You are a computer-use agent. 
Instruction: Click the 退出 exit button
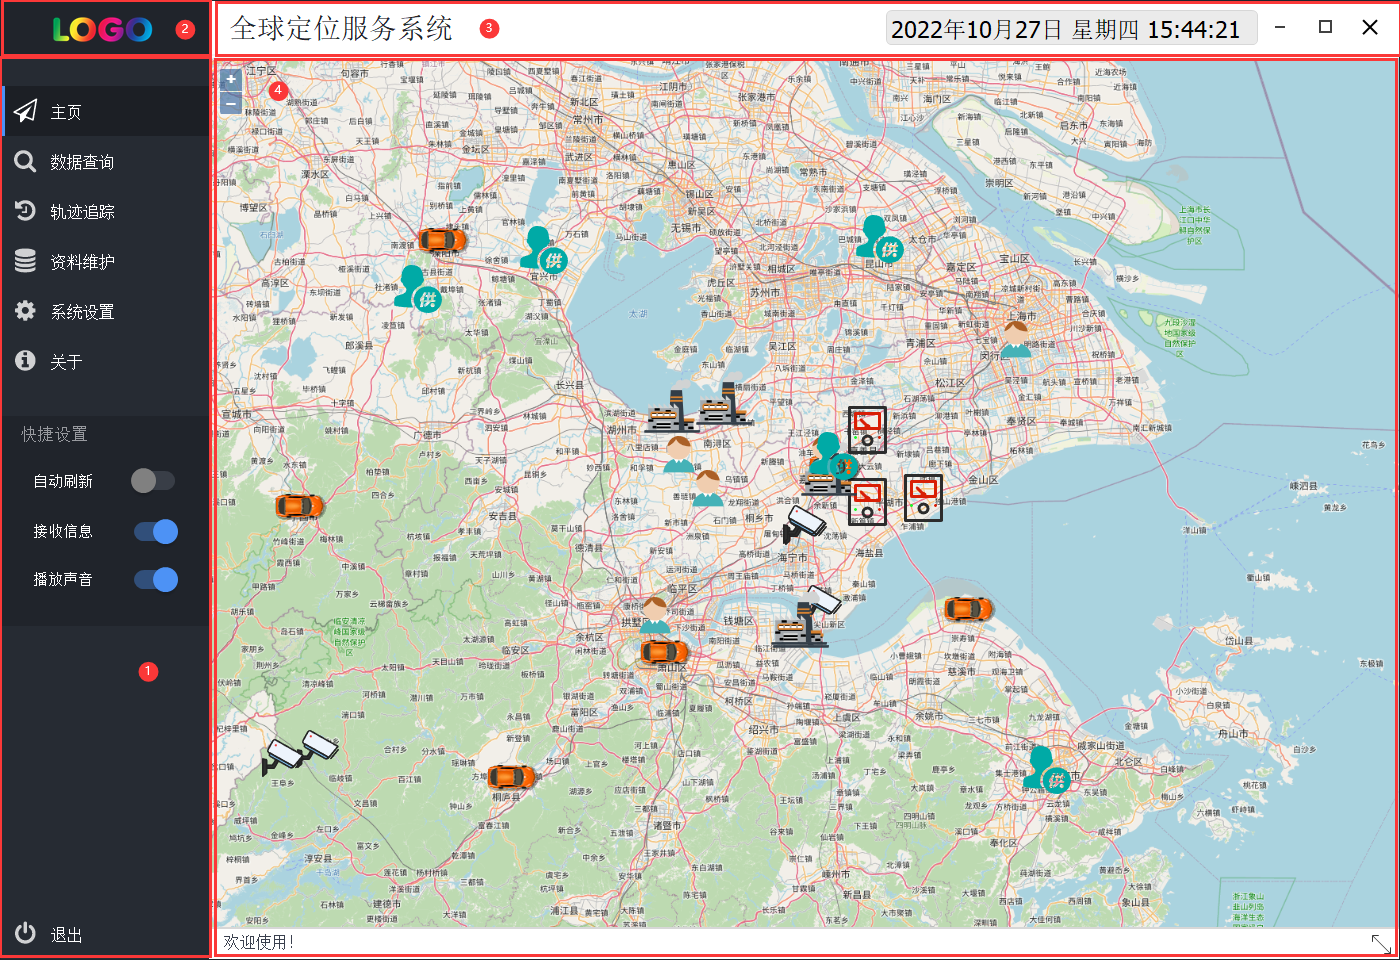tap(105, 934)
